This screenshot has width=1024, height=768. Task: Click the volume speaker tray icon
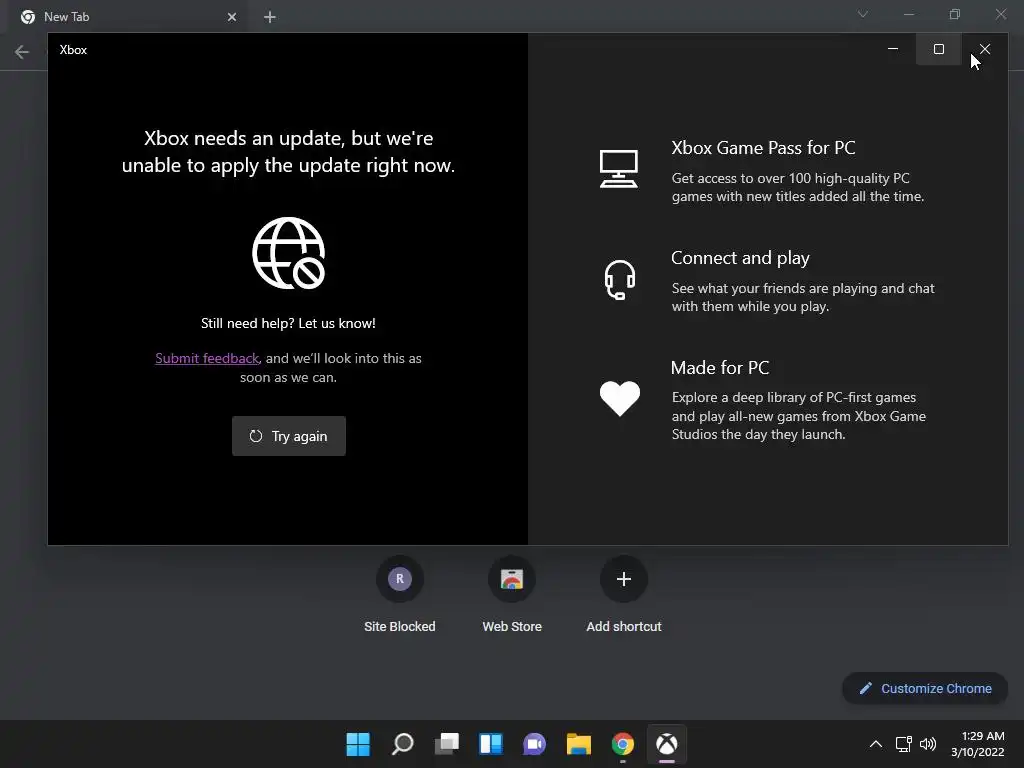click(927, 744)
